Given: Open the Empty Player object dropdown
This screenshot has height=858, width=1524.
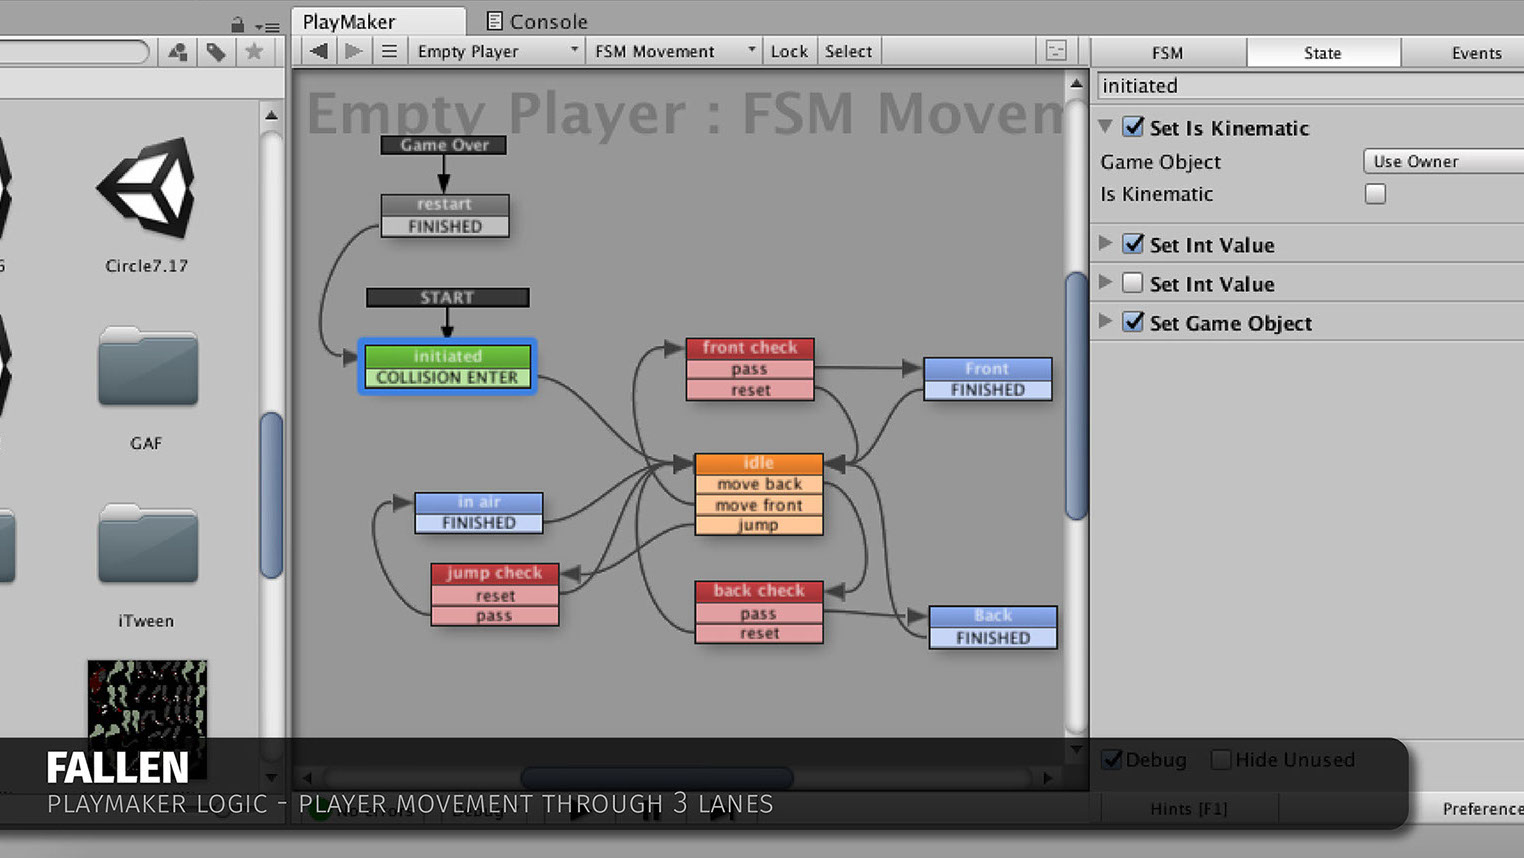Looking at the screenshot, I should tap(497, 51).
